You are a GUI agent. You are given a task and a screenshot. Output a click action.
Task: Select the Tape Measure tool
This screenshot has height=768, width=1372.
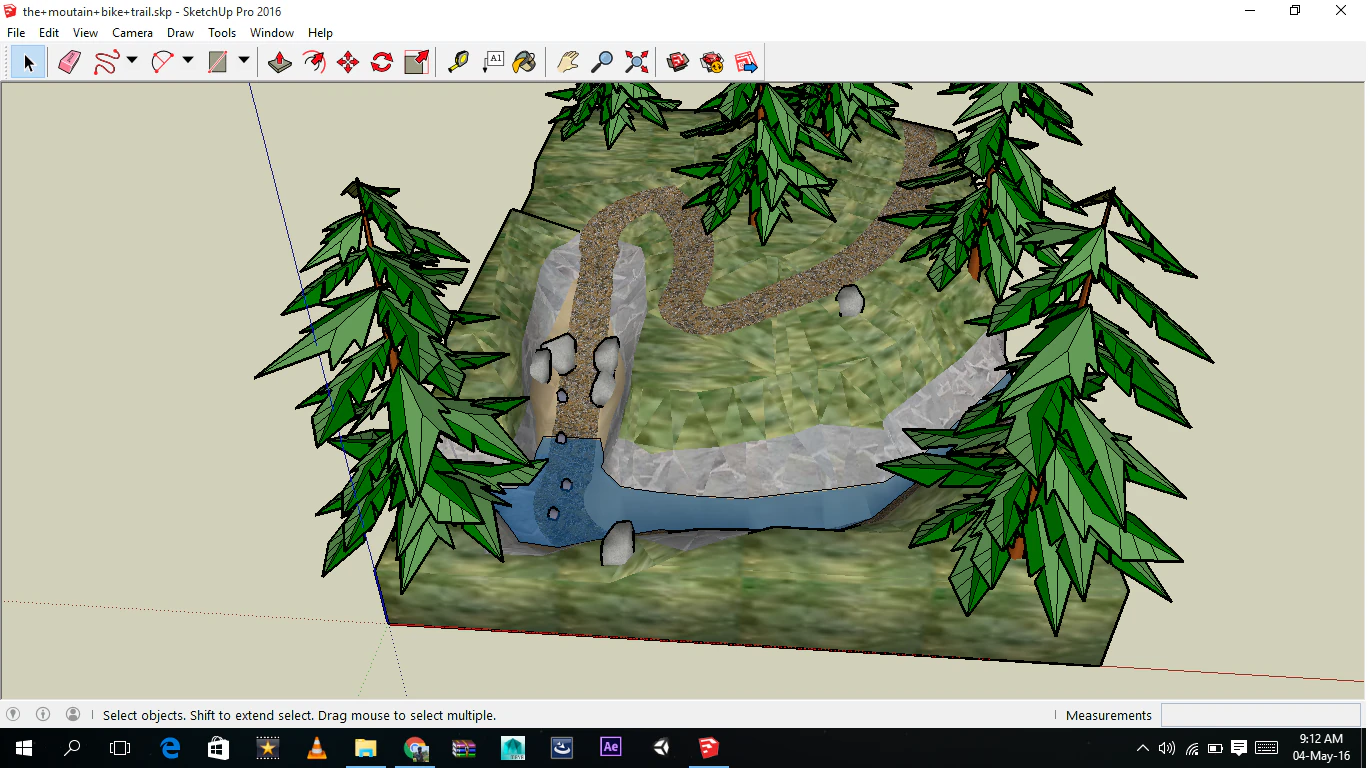pyautogui.click(x=458, y=63)
